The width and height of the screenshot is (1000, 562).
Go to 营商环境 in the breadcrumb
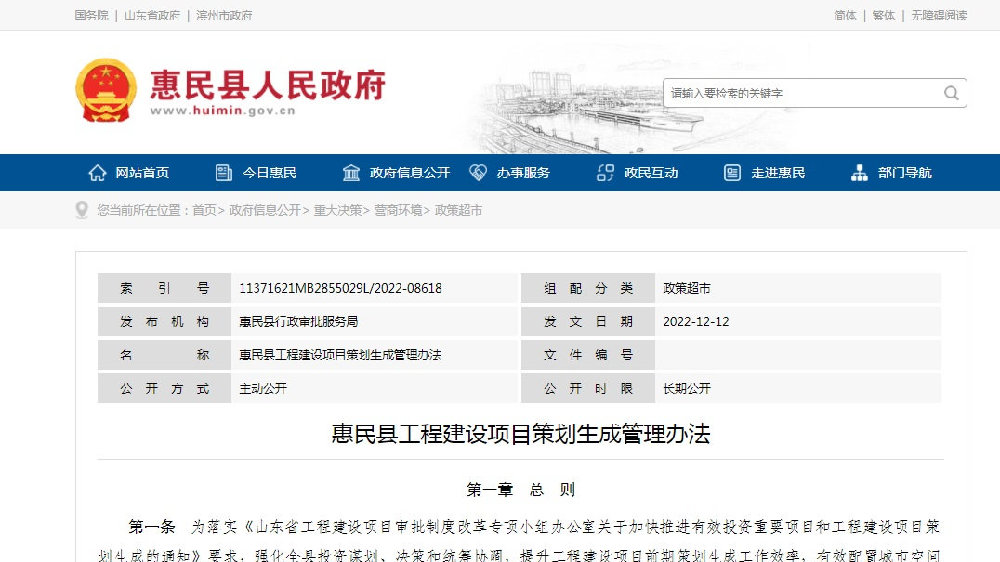(398, 211)
